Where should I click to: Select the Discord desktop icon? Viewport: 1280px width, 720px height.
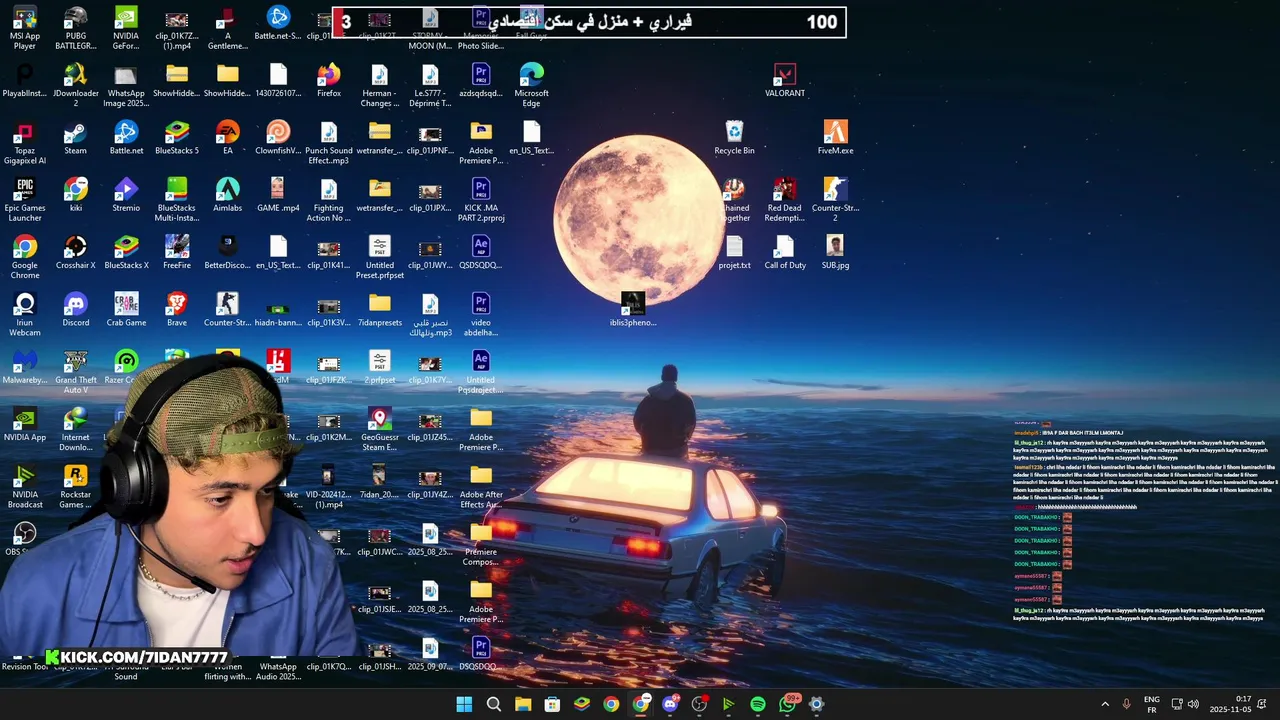click(x=75, y=309)
